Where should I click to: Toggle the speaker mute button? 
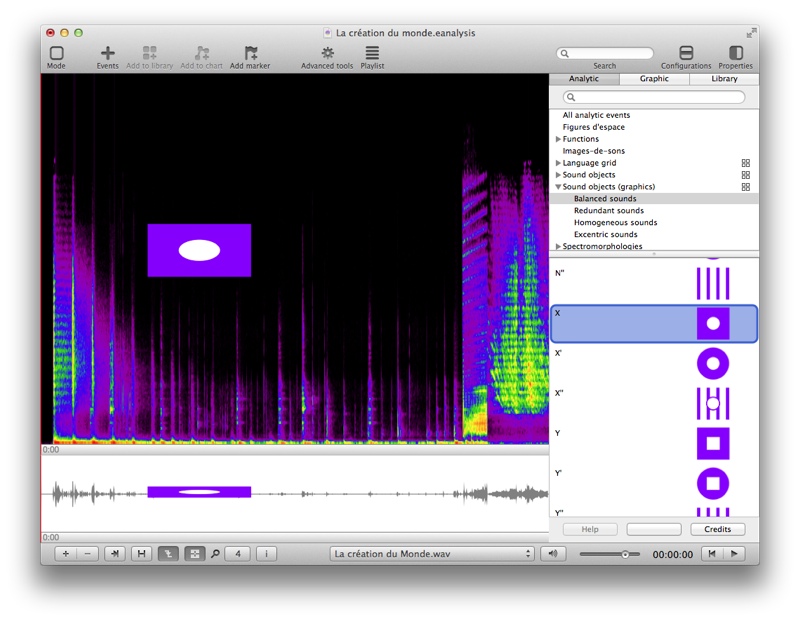click(553, 554)
